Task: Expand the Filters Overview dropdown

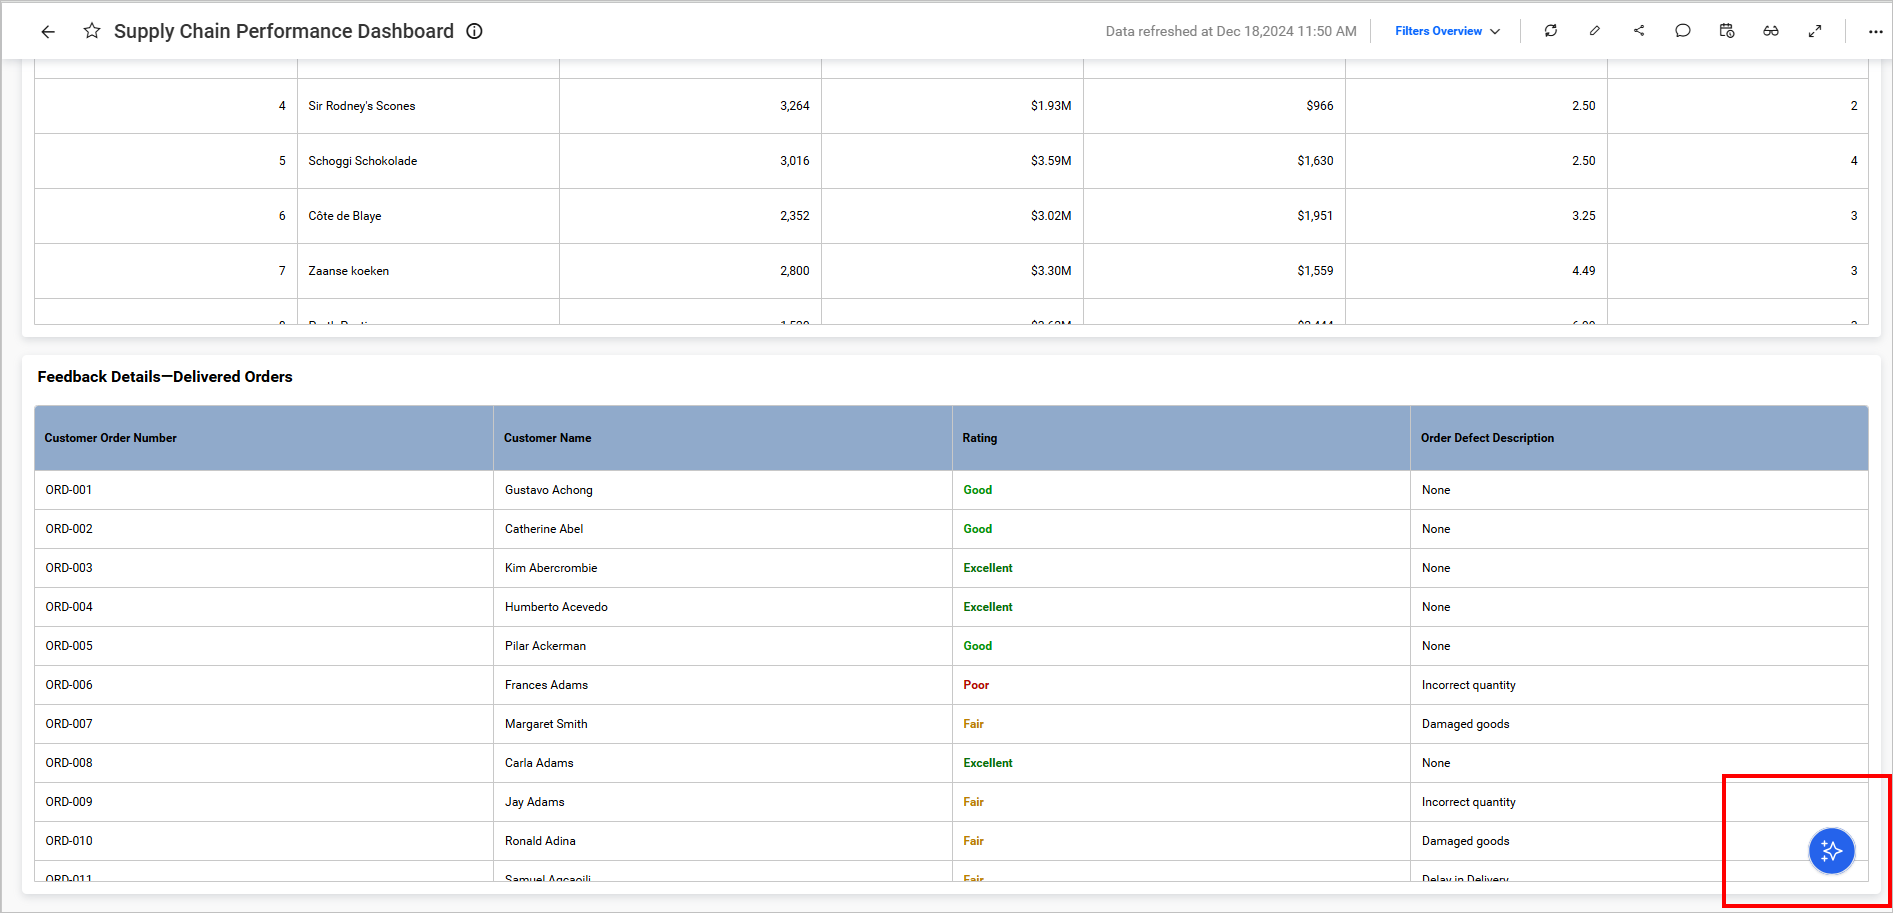Action: point(1447,31)
